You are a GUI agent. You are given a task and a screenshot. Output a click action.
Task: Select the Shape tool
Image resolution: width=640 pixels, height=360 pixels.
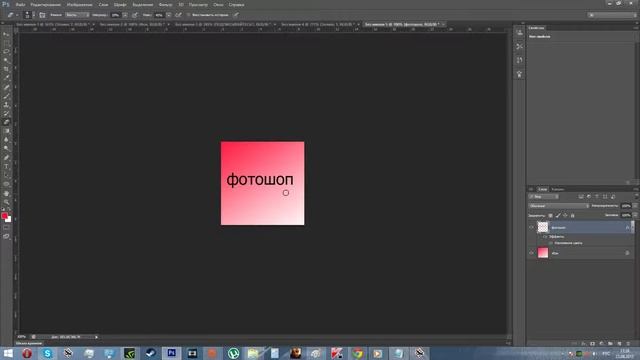tap(6, 184)
